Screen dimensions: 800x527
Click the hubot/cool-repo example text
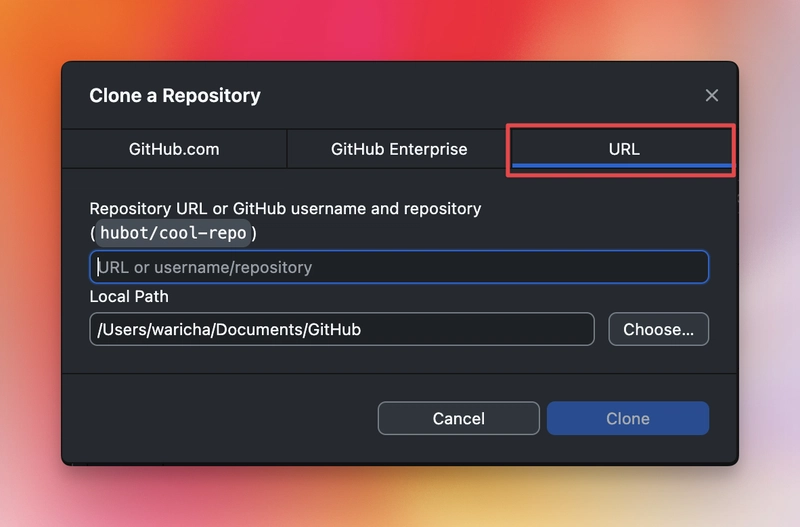pyautogui.click(x=173, y=233)
